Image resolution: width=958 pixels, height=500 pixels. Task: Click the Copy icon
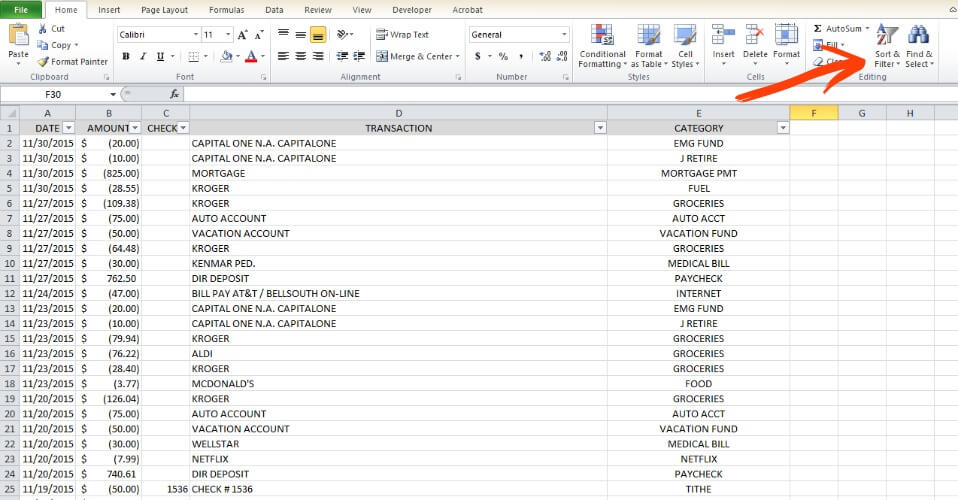coord(42,45)
